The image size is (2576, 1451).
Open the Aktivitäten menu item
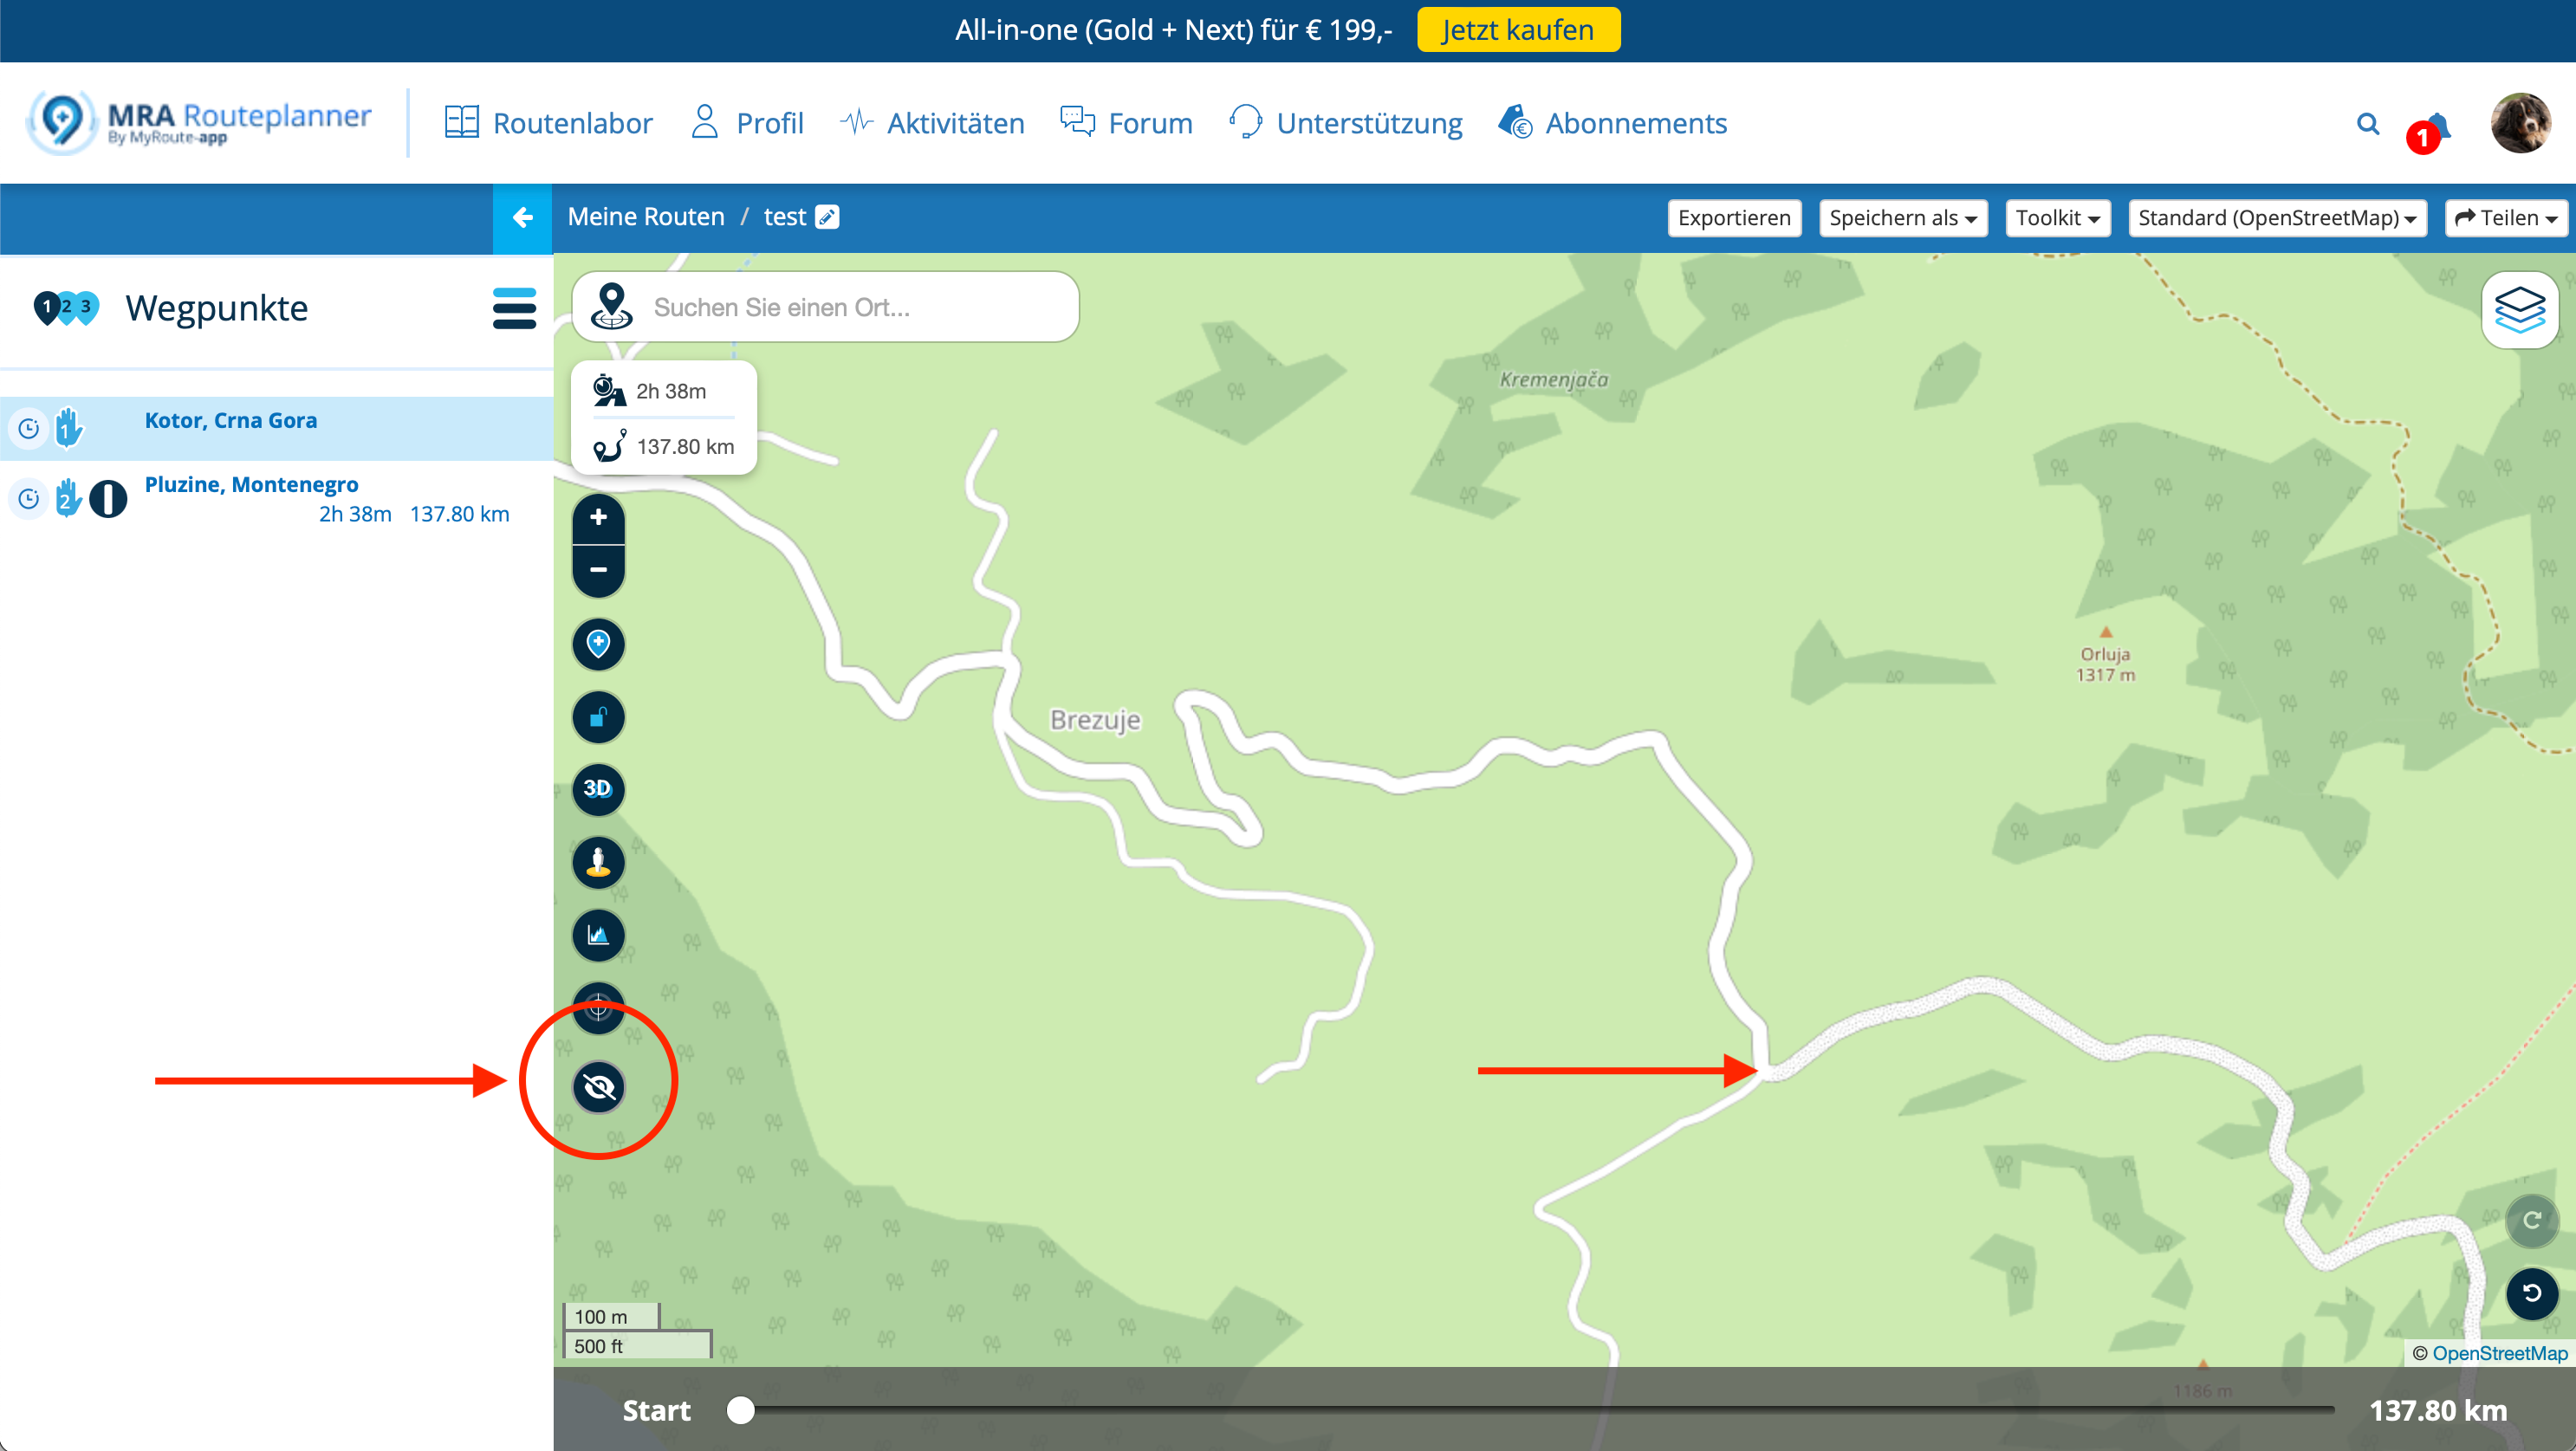point(932,123)
